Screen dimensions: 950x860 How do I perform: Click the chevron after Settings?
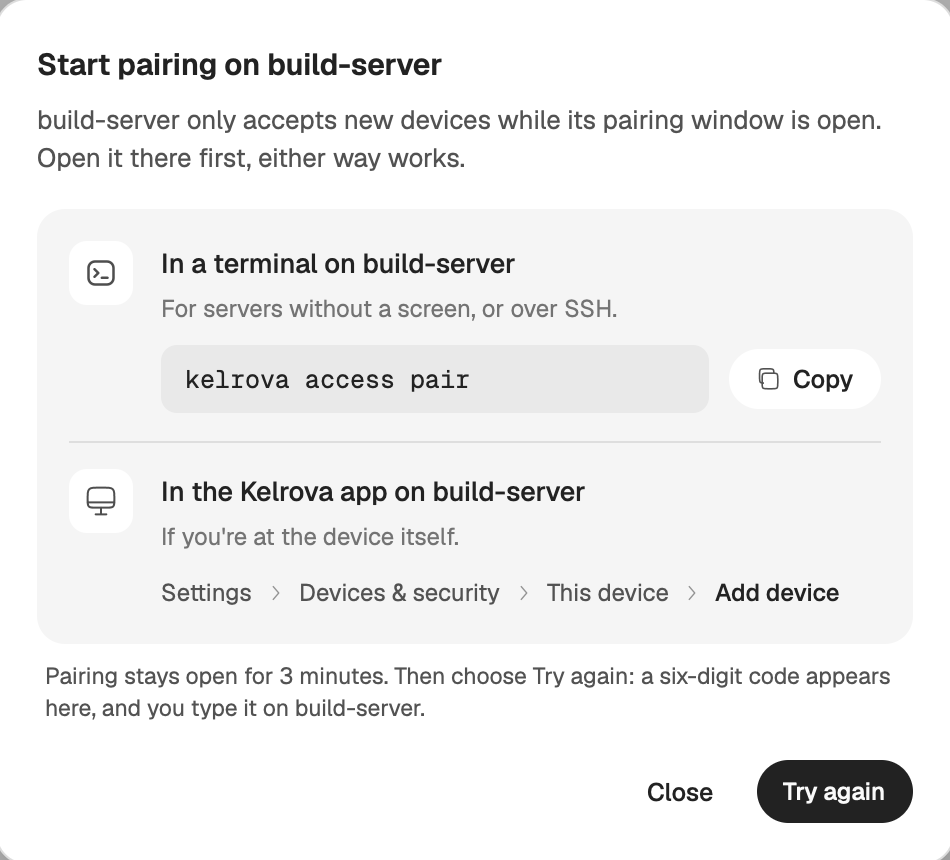(276, 593)
